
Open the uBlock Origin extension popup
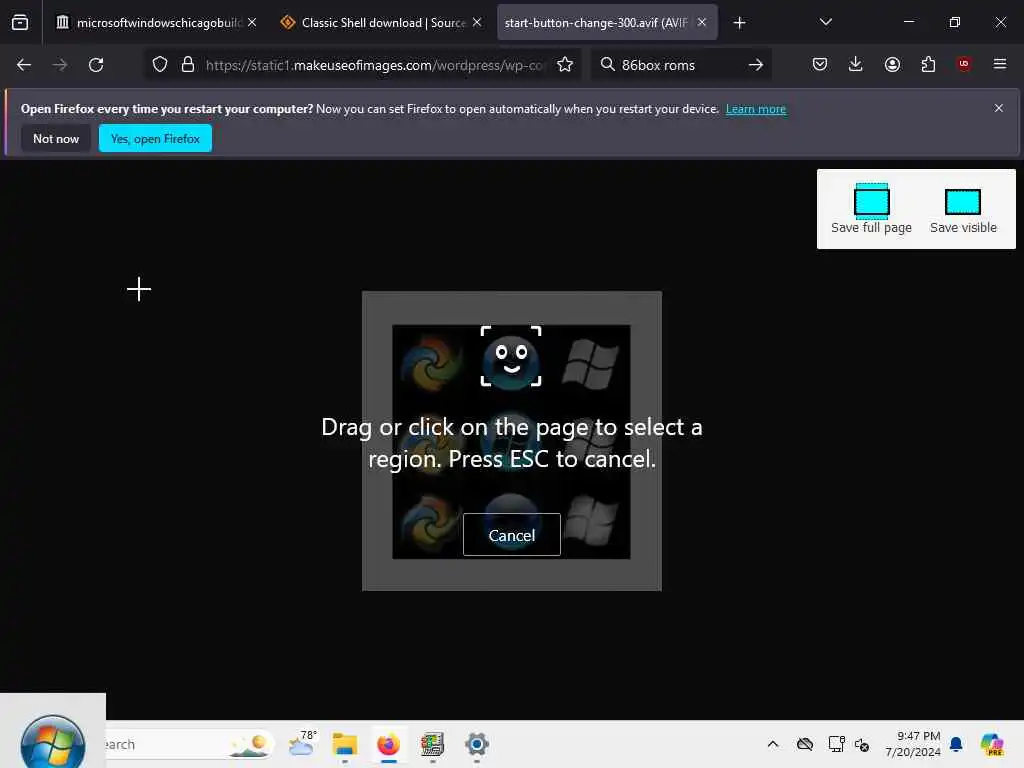(x=964, y=64)
